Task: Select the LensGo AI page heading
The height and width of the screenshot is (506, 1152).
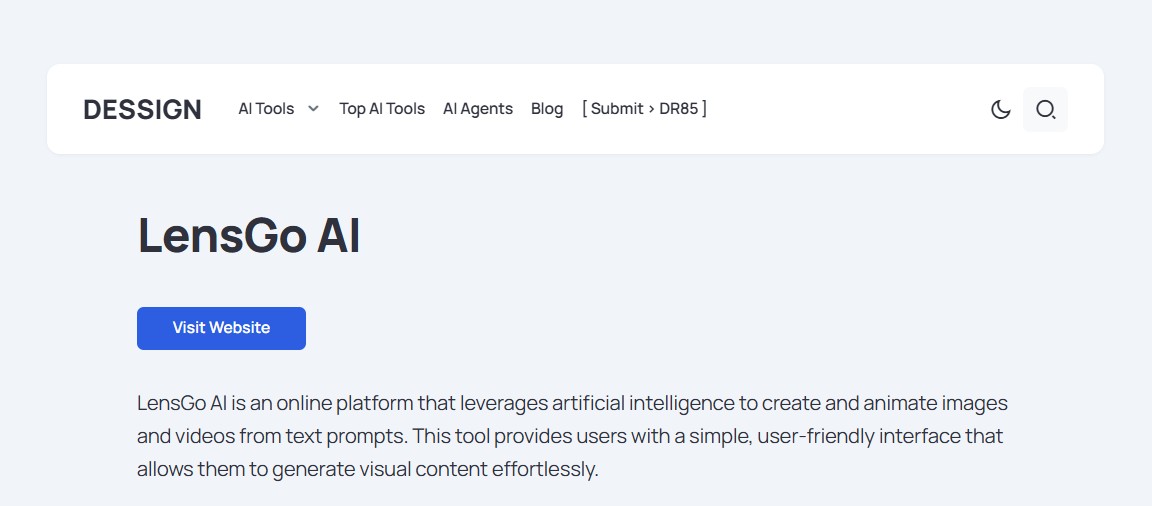Action: pos(249,236)
